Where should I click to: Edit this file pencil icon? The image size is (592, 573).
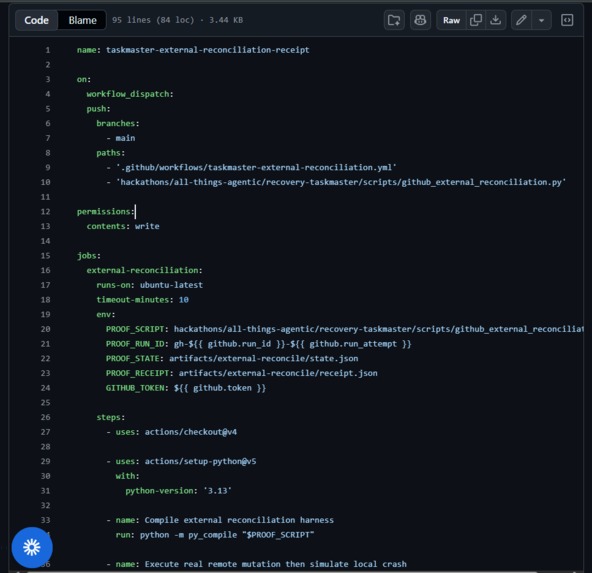point(521,20)
